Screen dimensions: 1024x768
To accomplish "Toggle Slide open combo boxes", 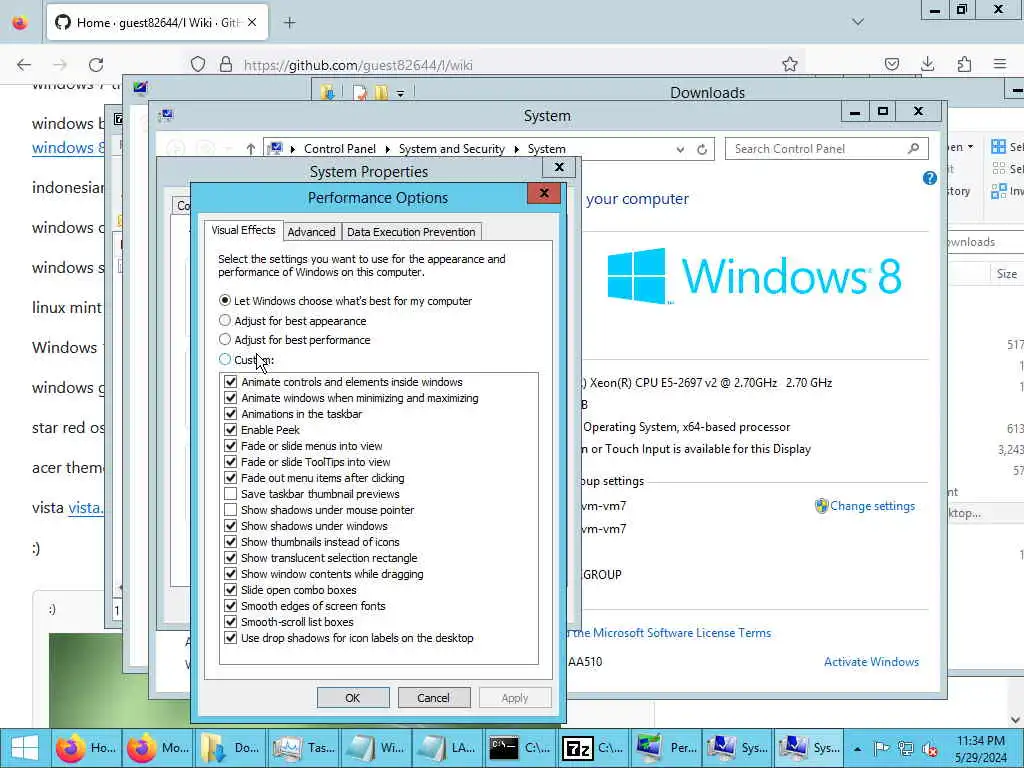I will point(231,590).
